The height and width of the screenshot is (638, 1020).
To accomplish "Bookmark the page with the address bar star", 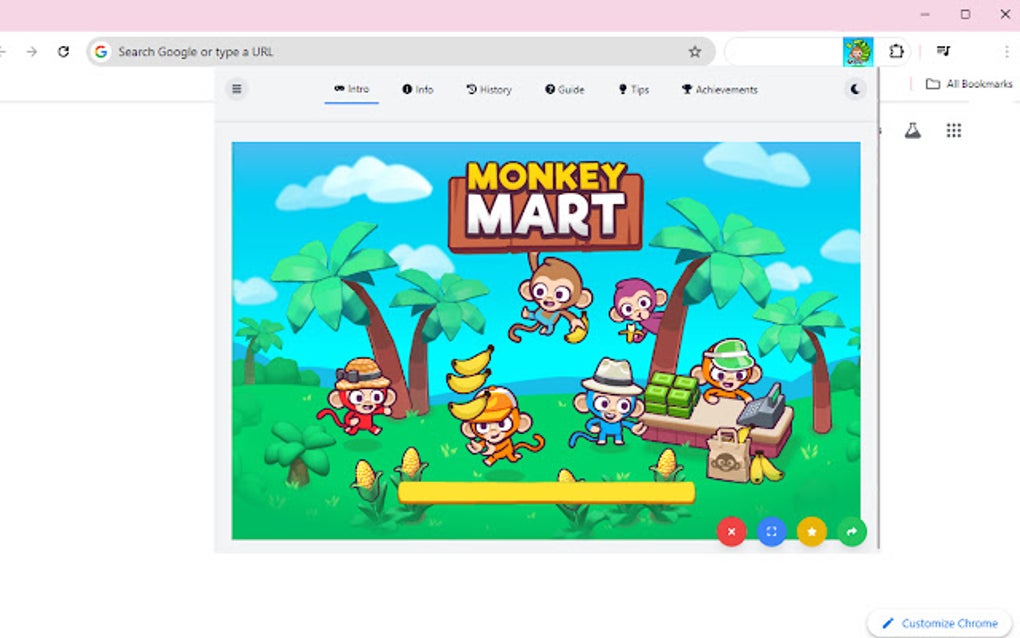I will tap(695, 50).
